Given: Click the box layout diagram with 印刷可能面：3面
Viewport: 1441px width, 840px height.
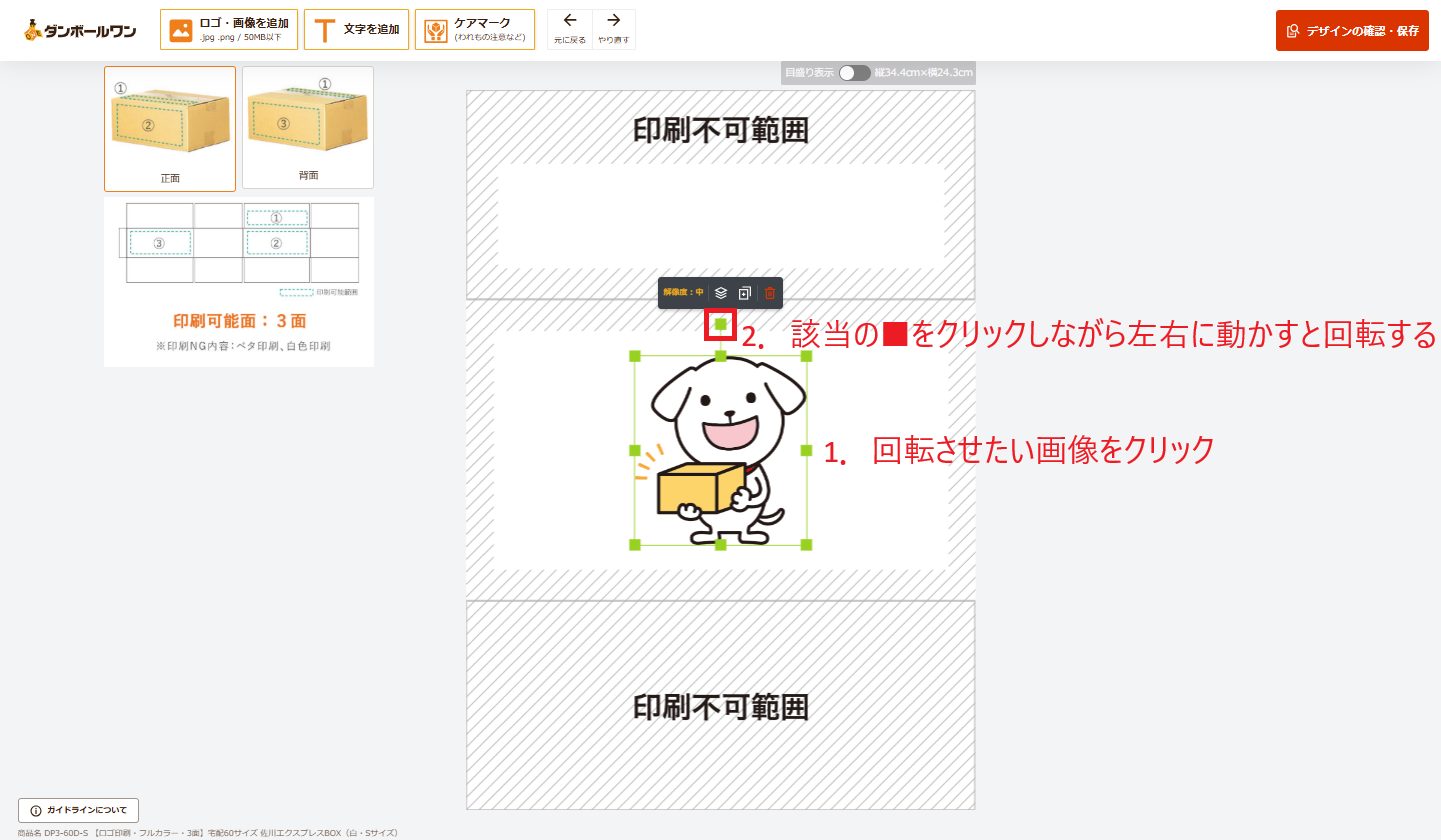Looking at the screenshot, I should coord(239,282).
